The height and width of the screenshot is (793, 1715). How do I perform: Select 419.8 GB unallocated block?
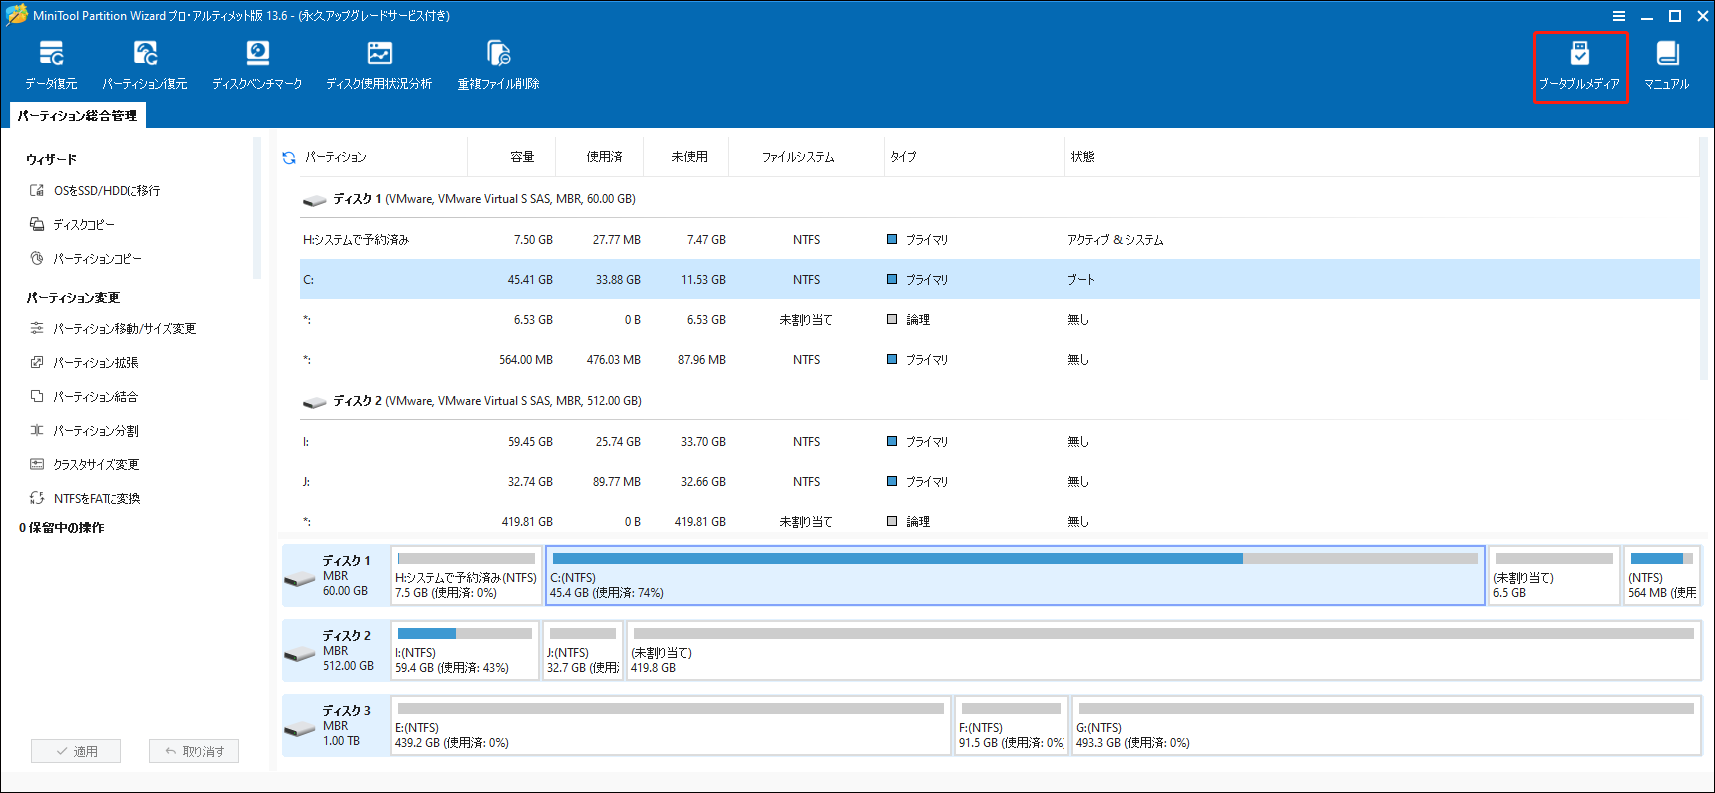pyautogui.click(x=1163, y=651)
